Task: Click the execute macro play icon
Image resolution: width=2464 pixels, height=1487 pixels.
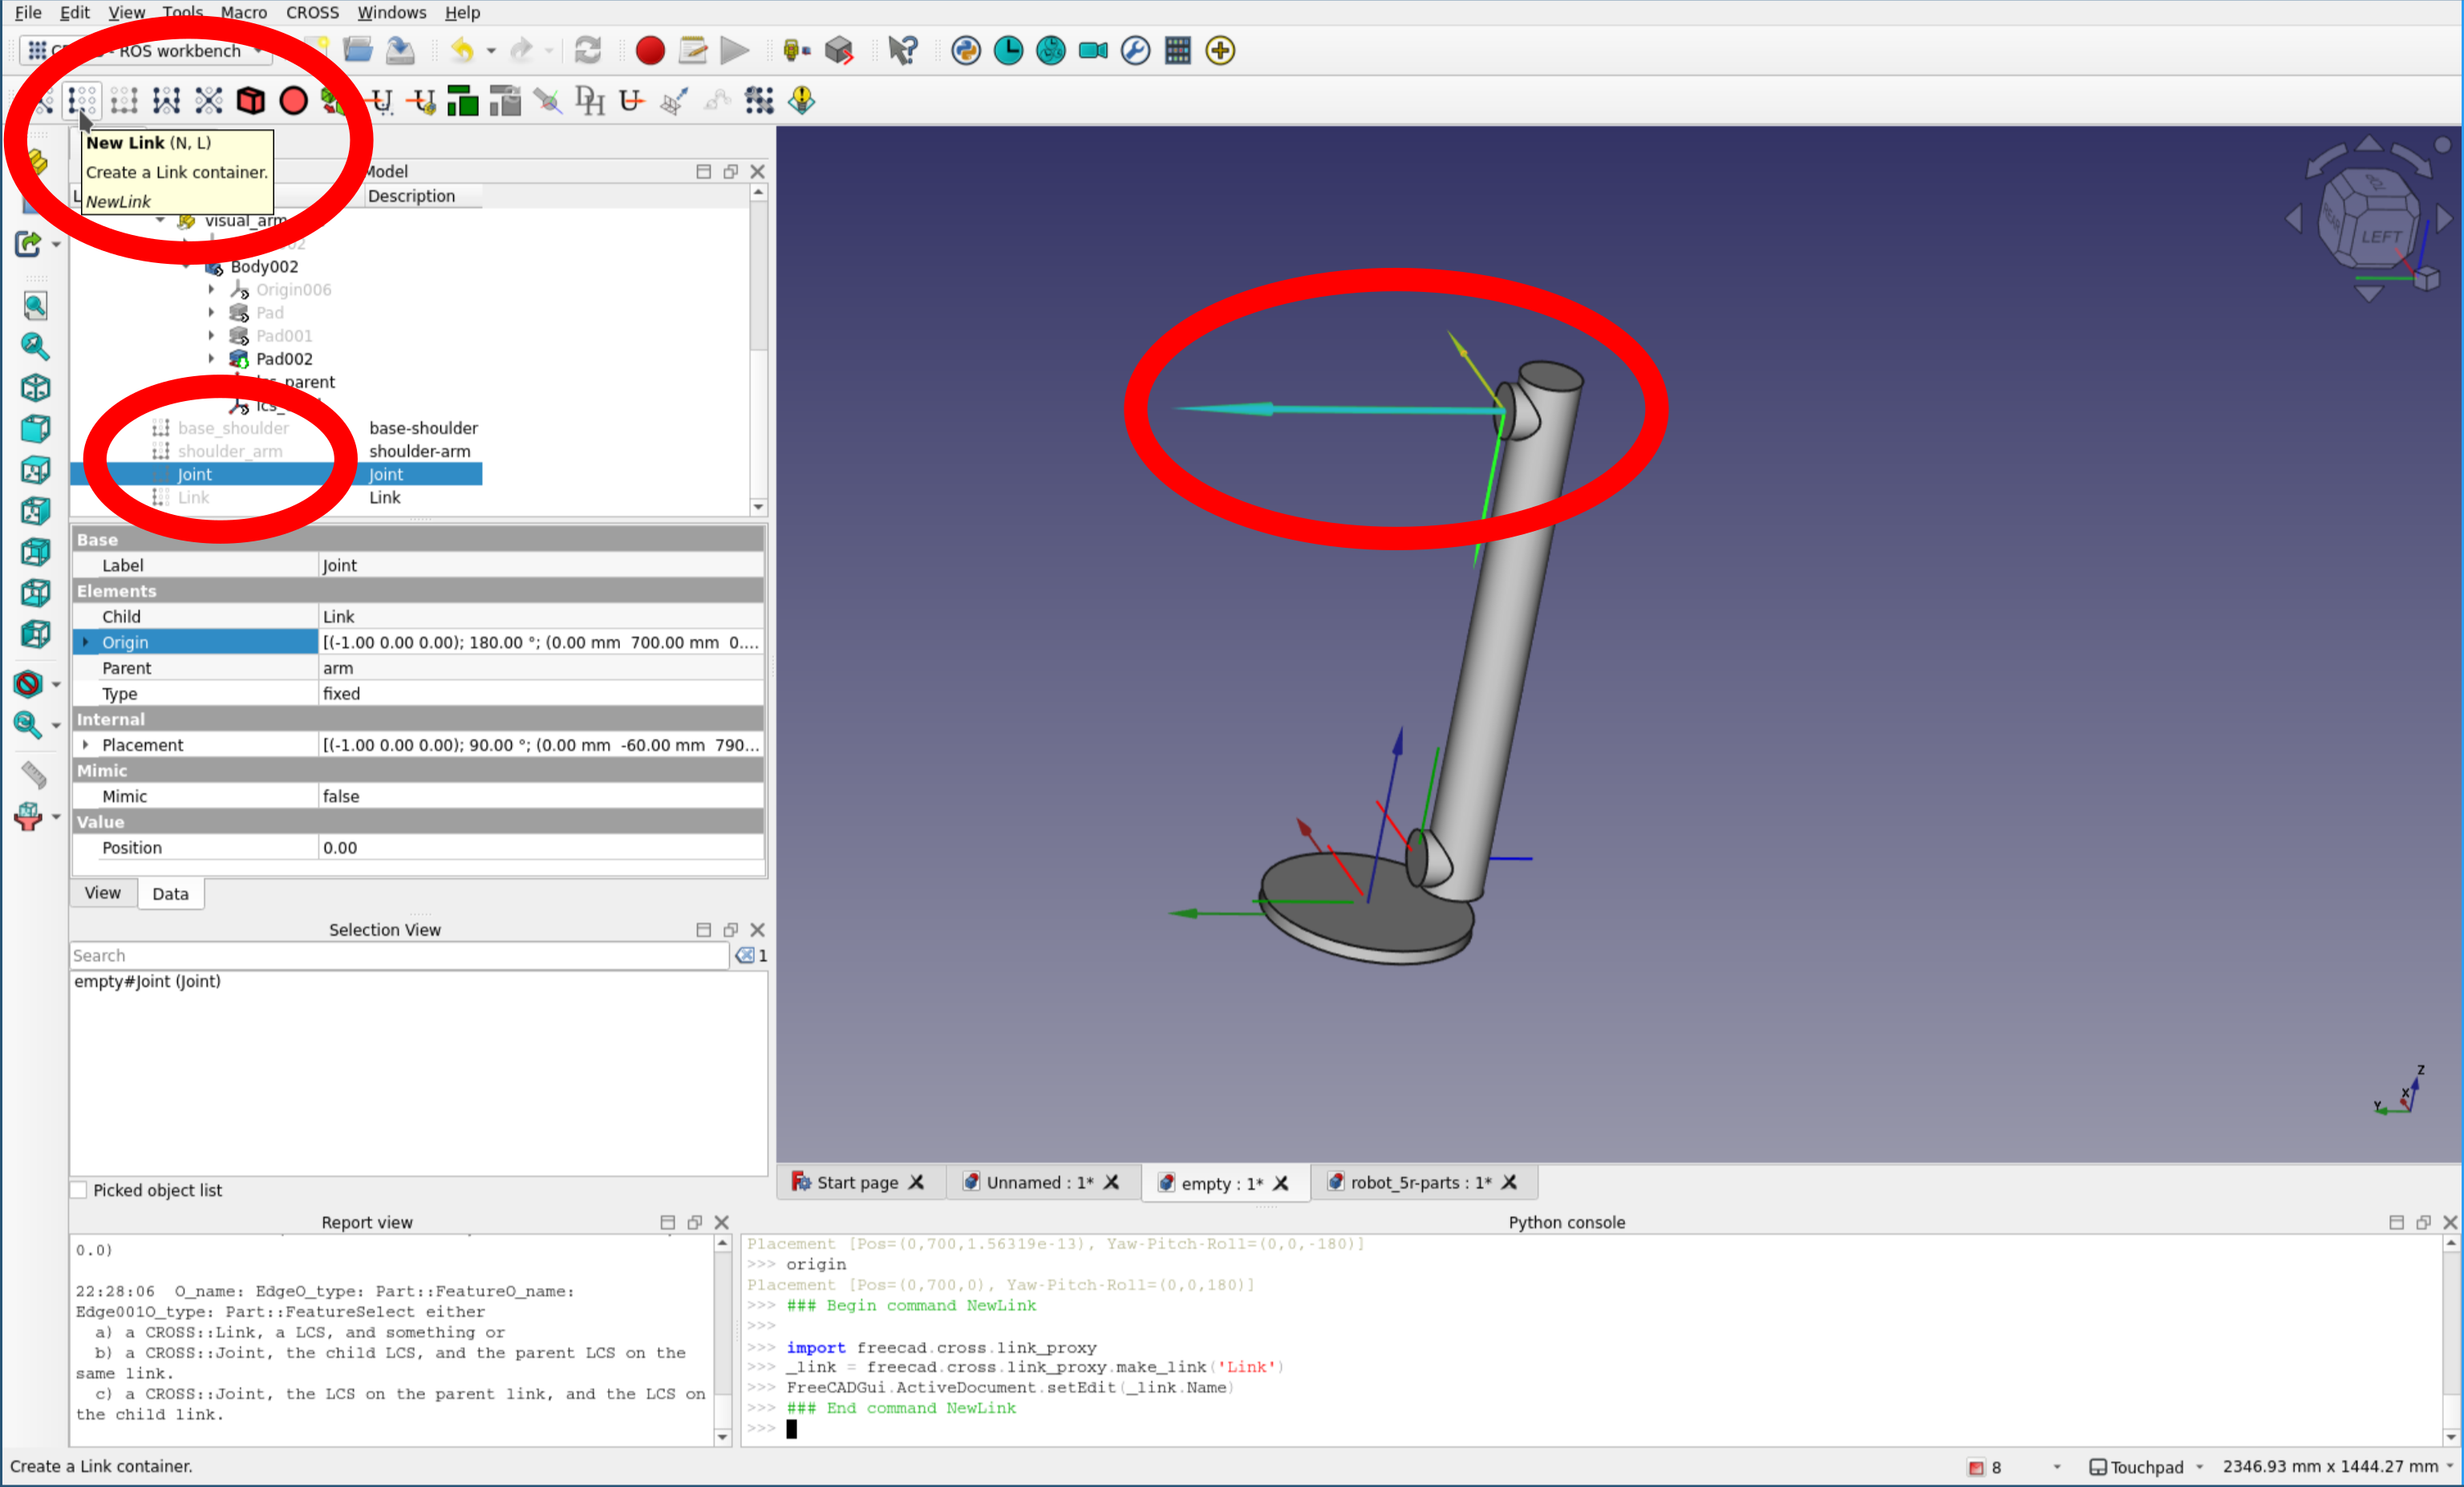Action: click(735, 50)
